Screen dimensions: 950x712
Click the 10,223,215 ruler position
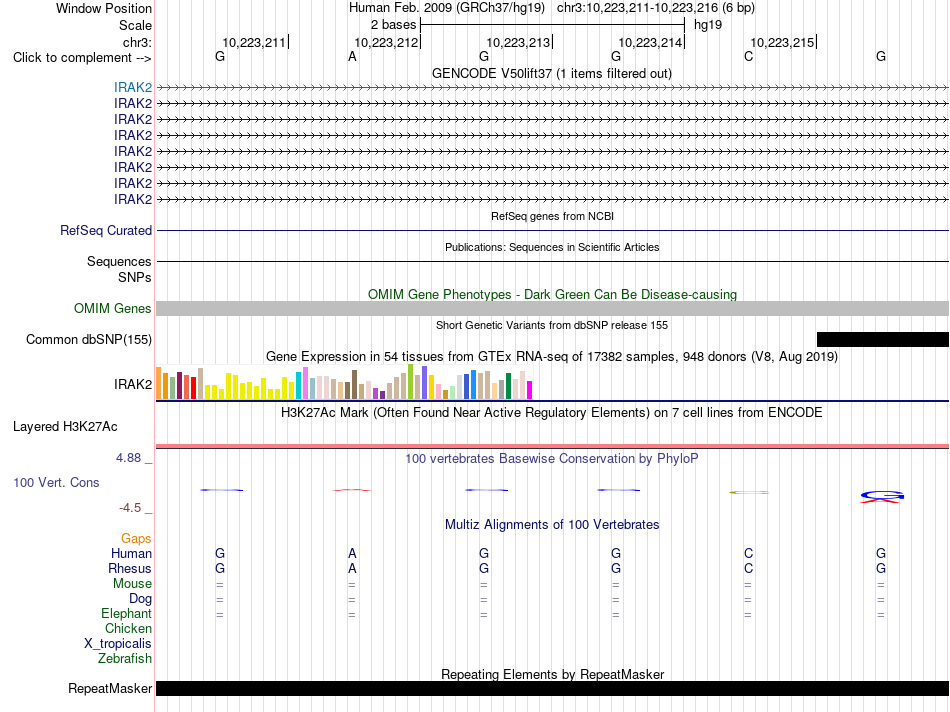[x=782, y=42]
